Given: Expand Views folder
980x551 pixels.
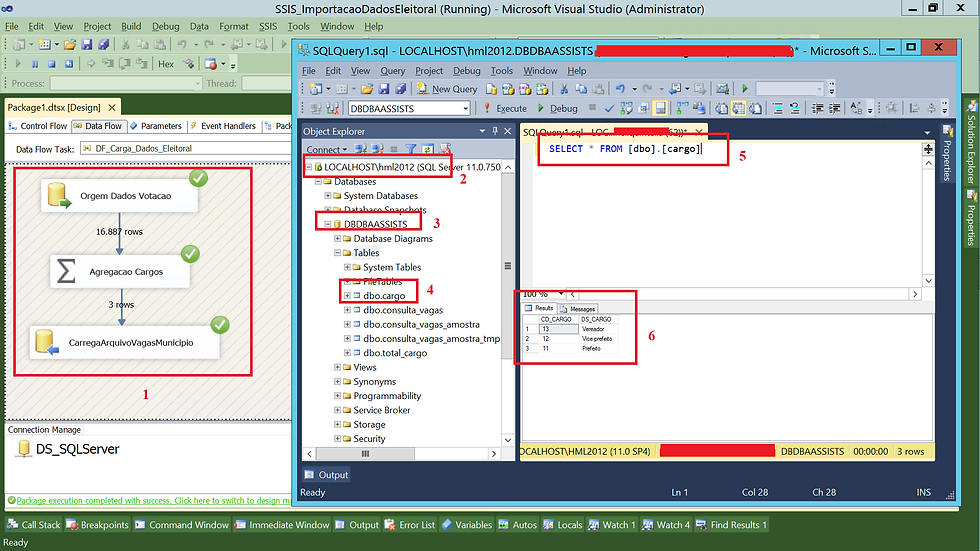Looking at the screenshot, I should [338, 367].
